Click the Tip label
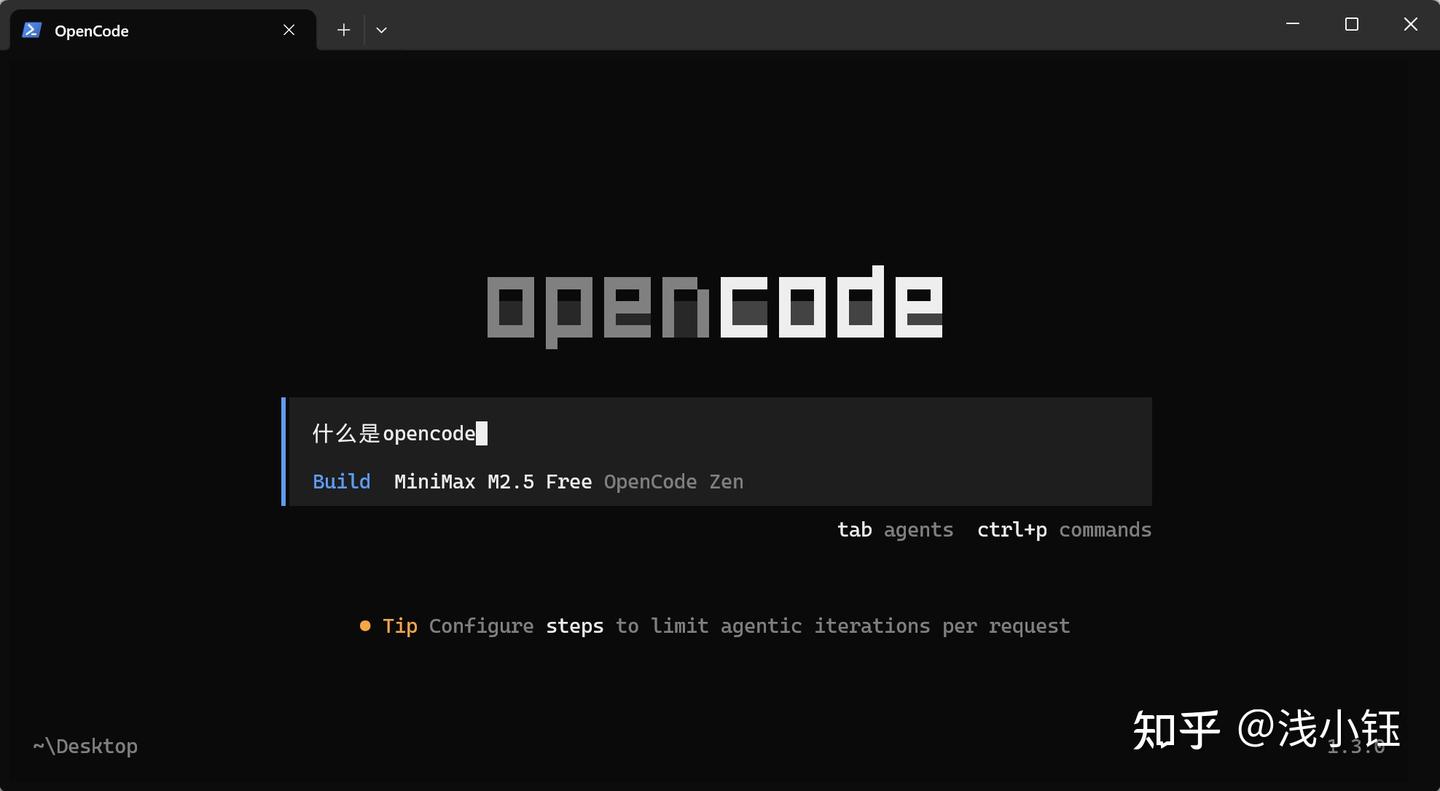 pos(400,626)
